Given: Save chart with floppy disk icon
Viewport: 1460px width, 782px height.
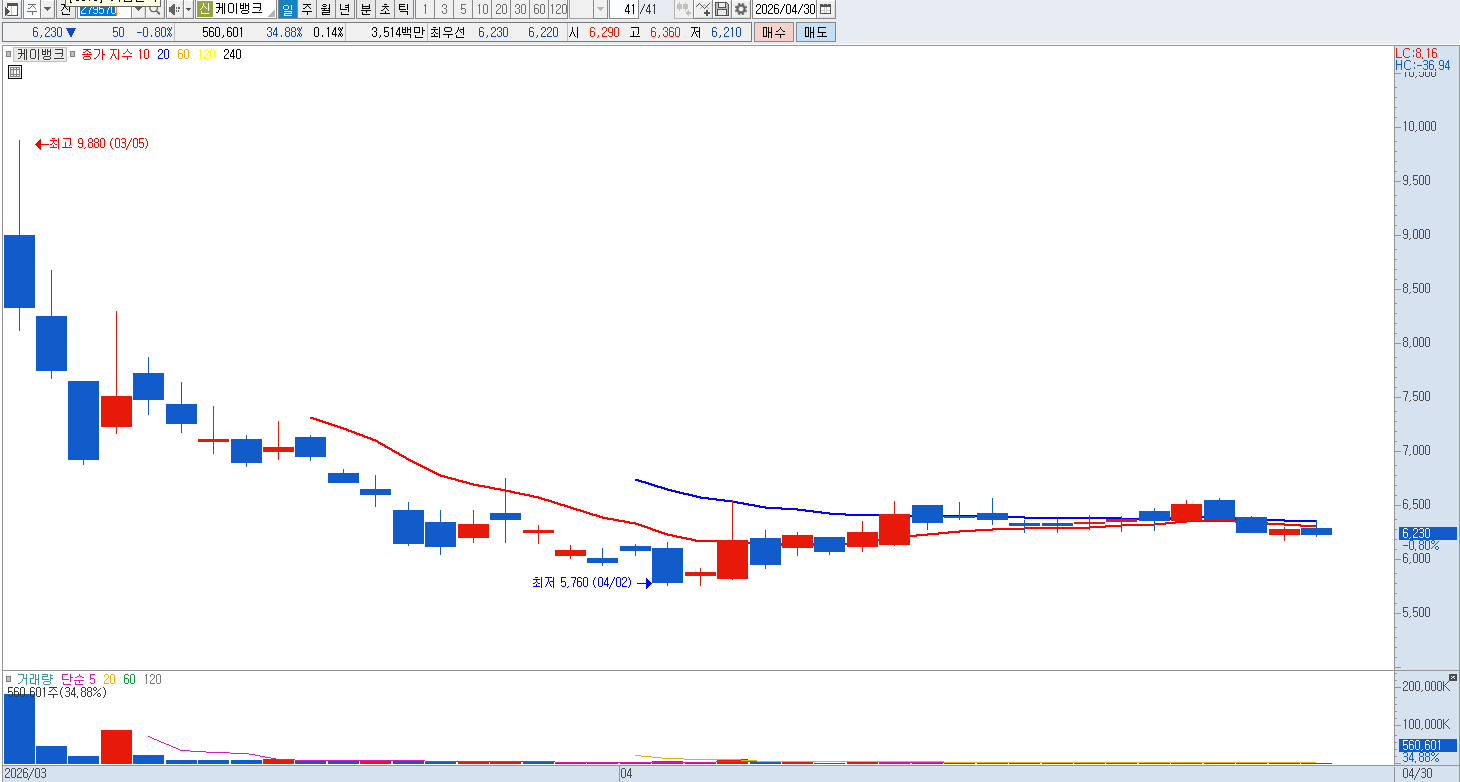Looking at the screenshot, I should (722, 9).
